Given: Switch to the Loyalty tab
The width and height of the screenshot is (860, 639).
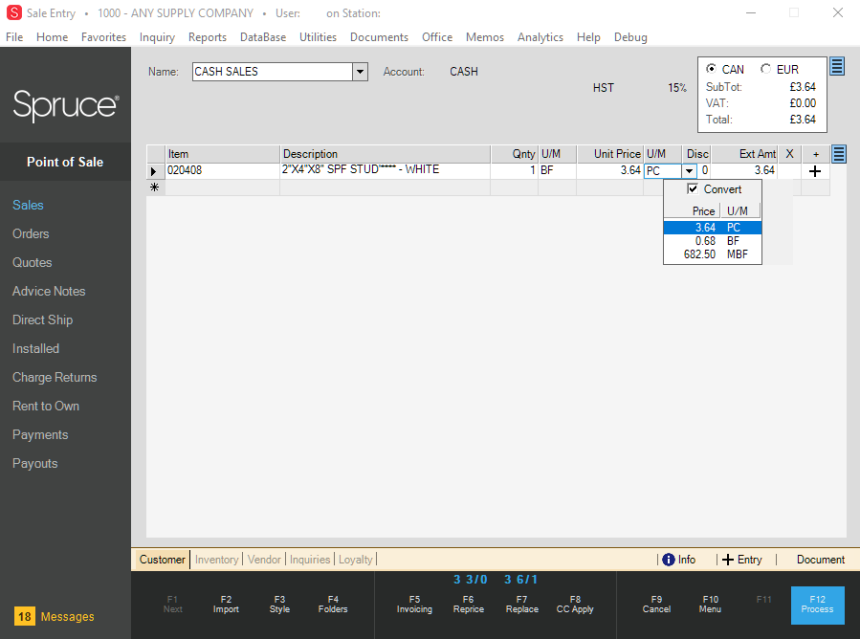Looking at the screenshot, I should click(x=355, y=559).
